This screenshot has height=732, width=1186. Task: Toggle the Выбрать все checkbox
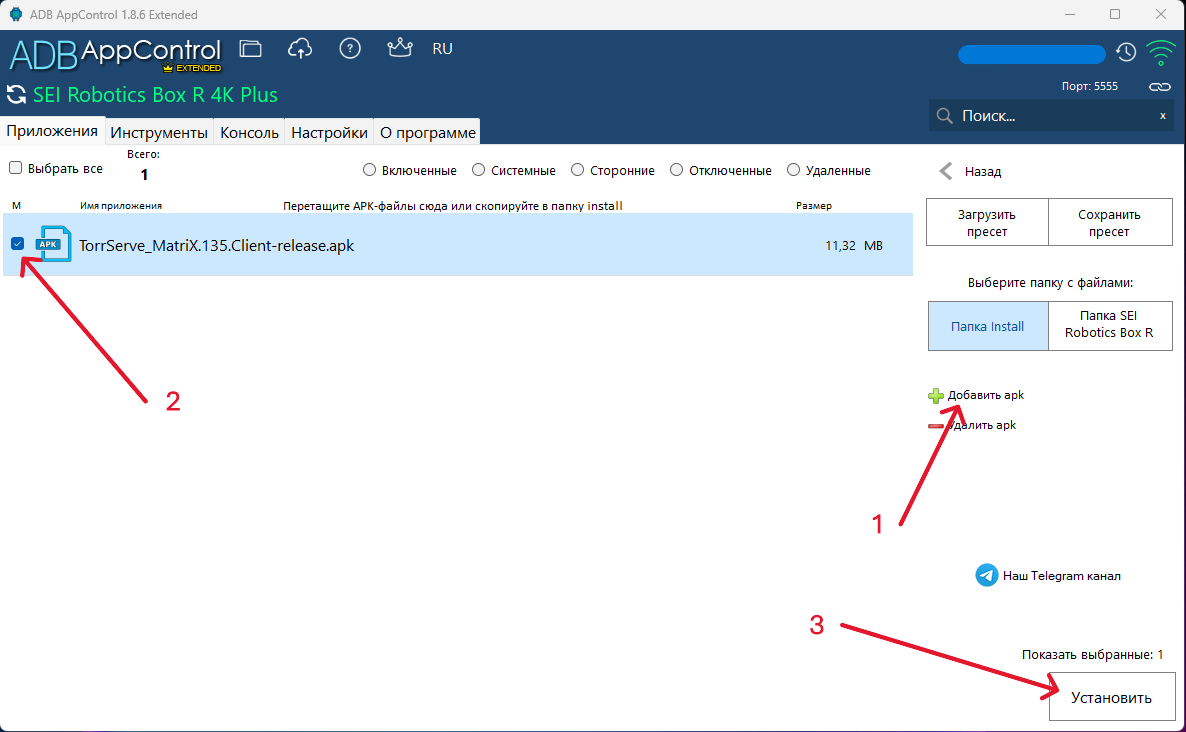pos(15,168)
